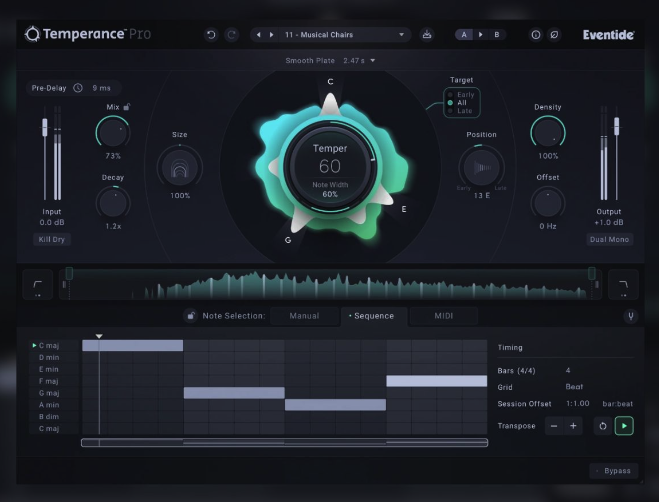This screenshot has height=502, width=659.
Task: Toggle the Dual Mono button
Action: coord(609,239)
